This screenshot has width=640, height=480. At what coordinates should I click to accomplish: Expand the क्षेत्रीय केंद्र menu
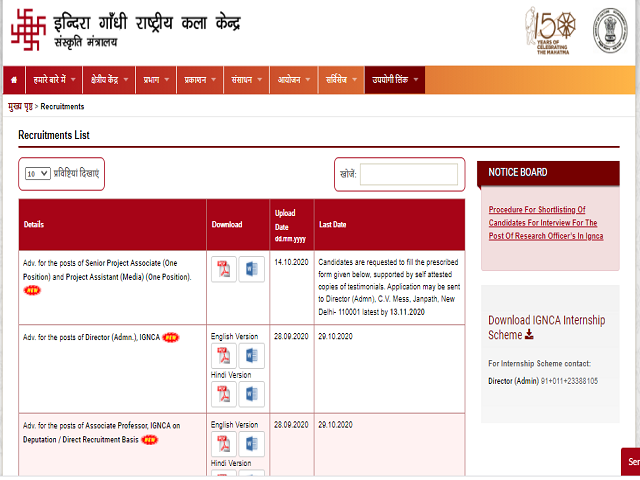(109, 80)
